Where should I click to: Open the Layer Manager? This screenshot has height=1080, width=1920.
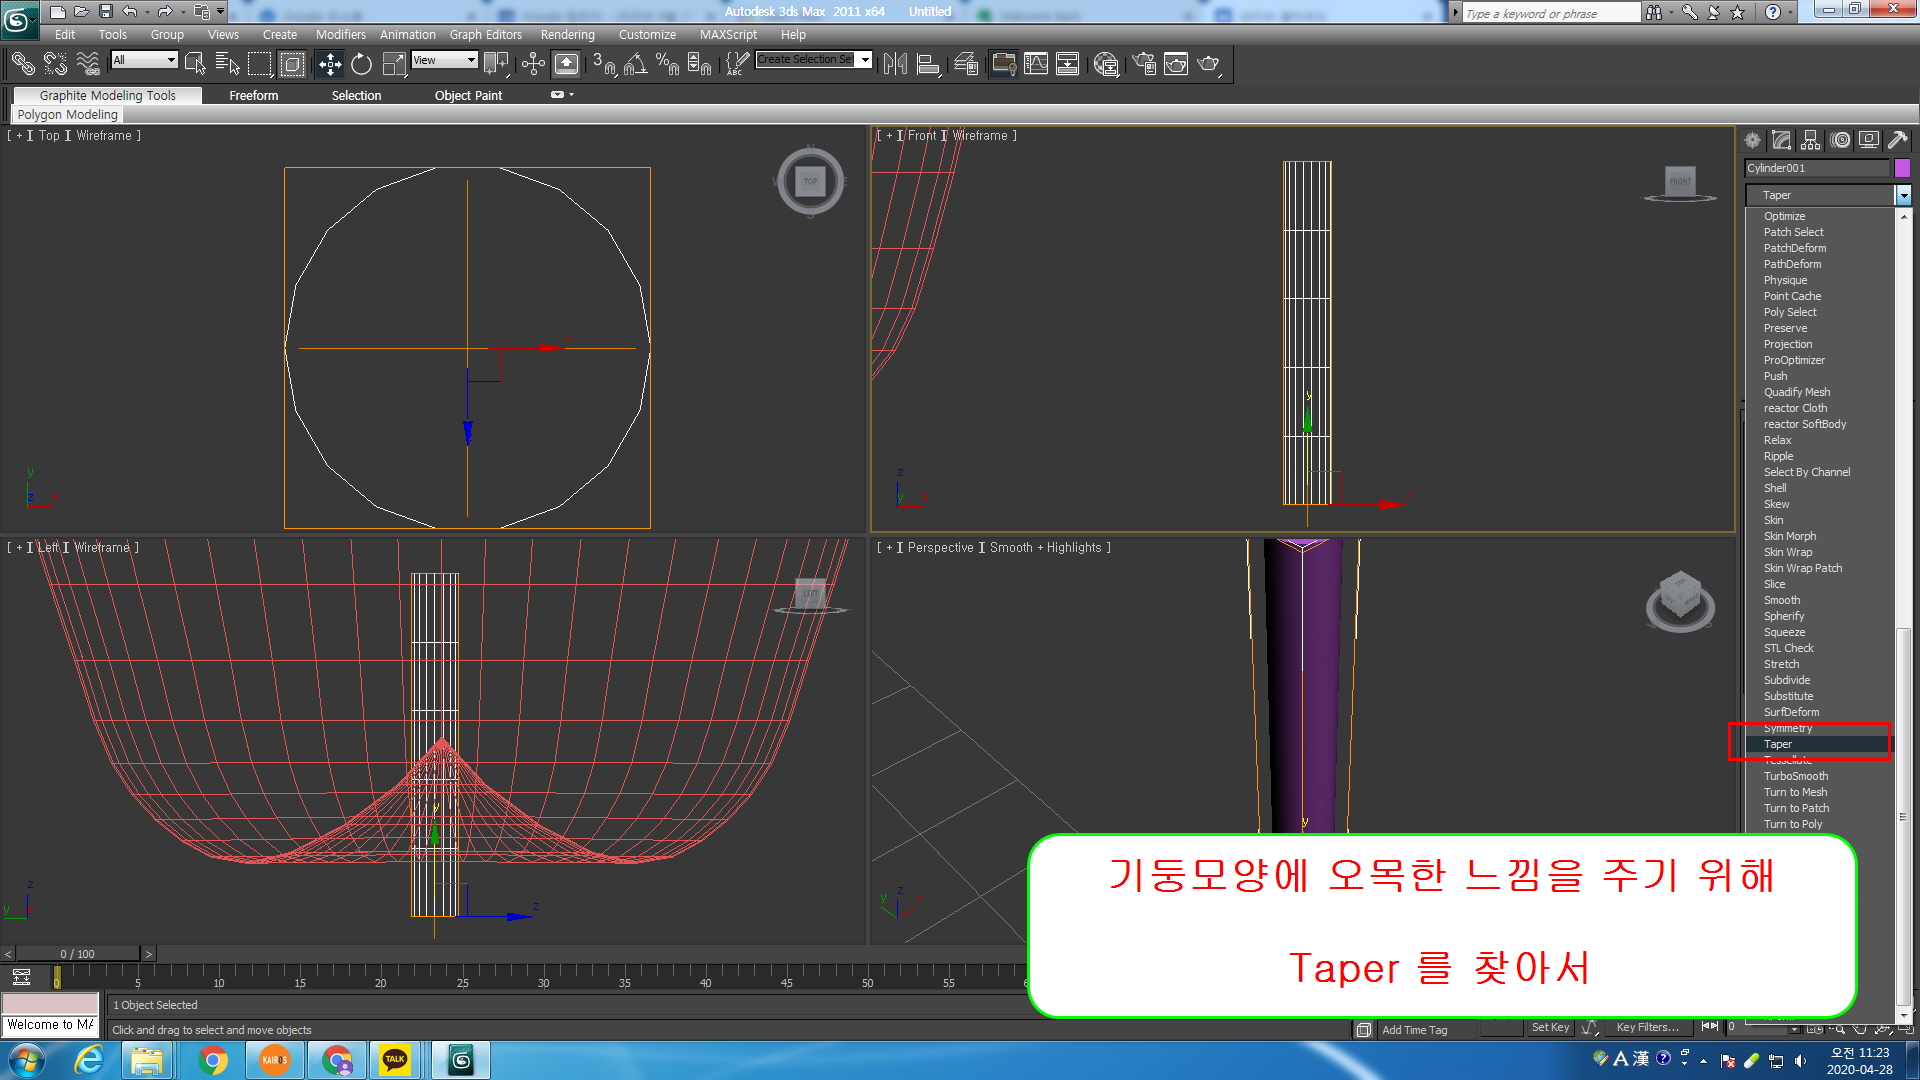pyautogui.click(x=966, y=64)
